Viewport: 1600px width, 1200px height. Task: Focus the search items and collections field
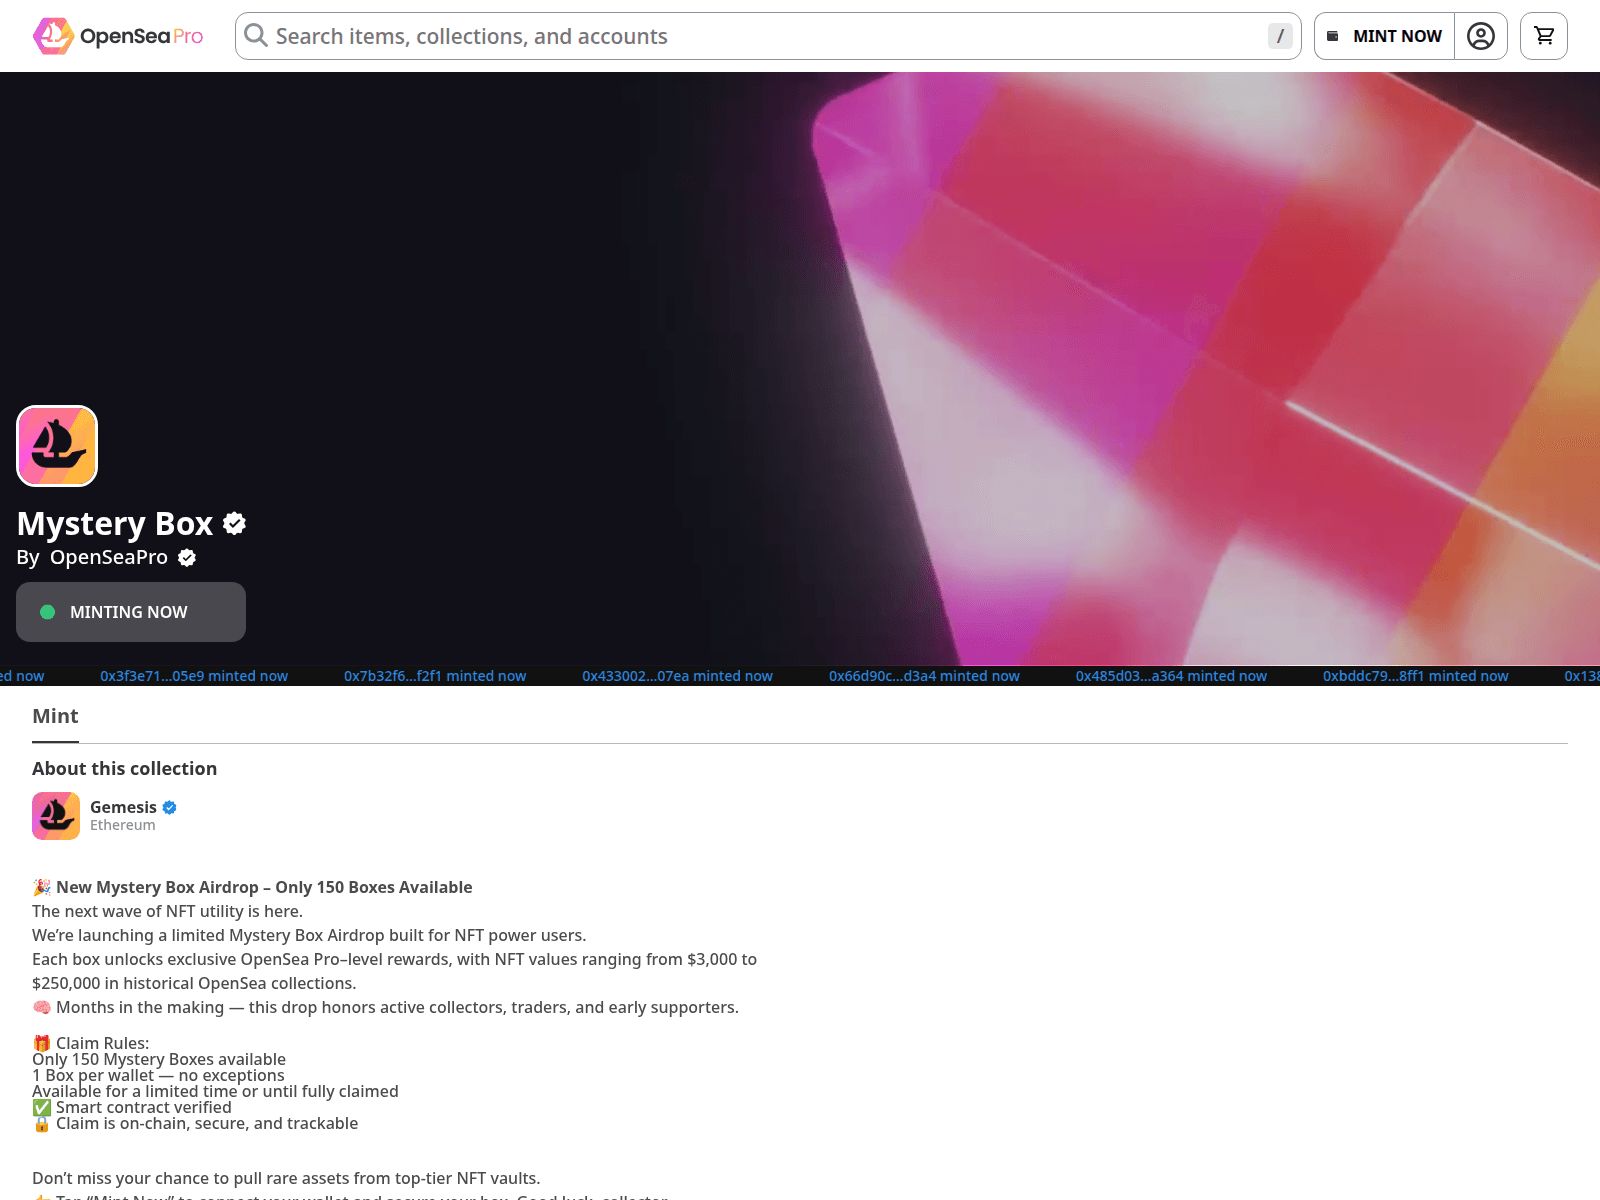pos(768,36)
